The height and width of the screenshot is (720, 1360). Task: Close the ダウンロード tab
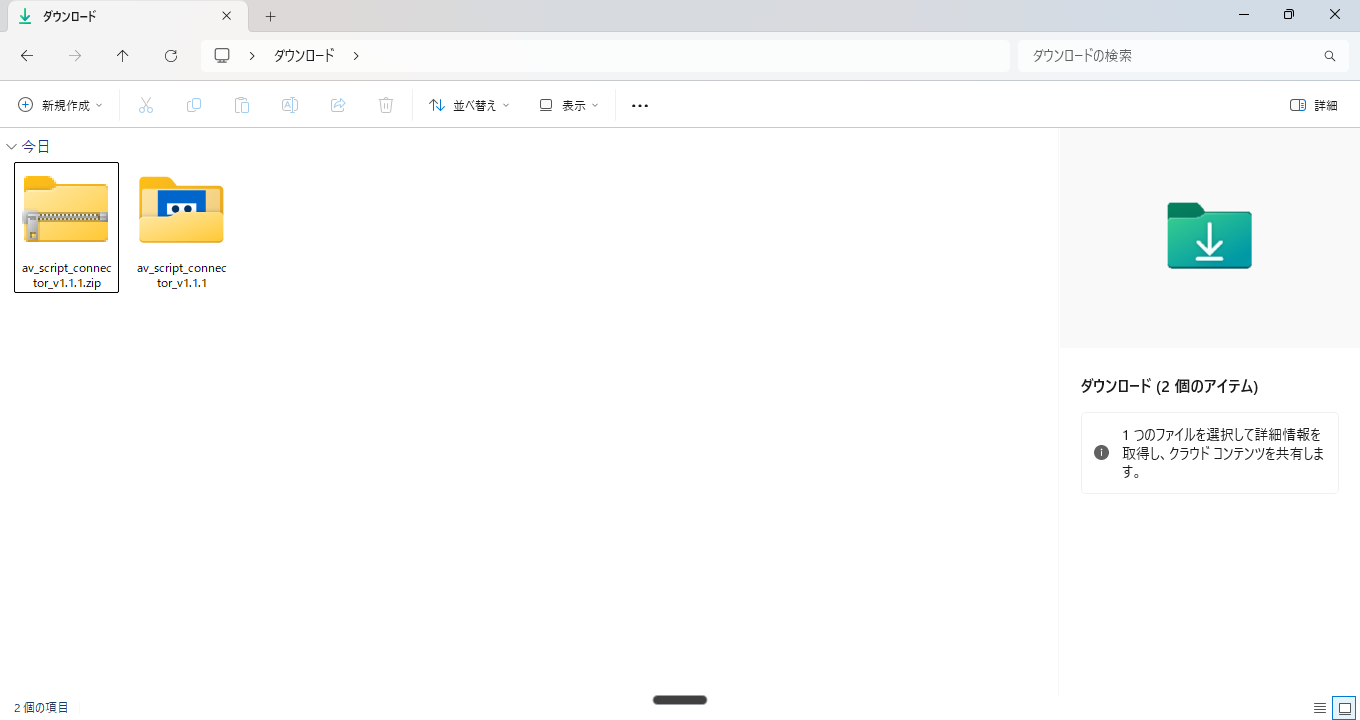[227, 16]
